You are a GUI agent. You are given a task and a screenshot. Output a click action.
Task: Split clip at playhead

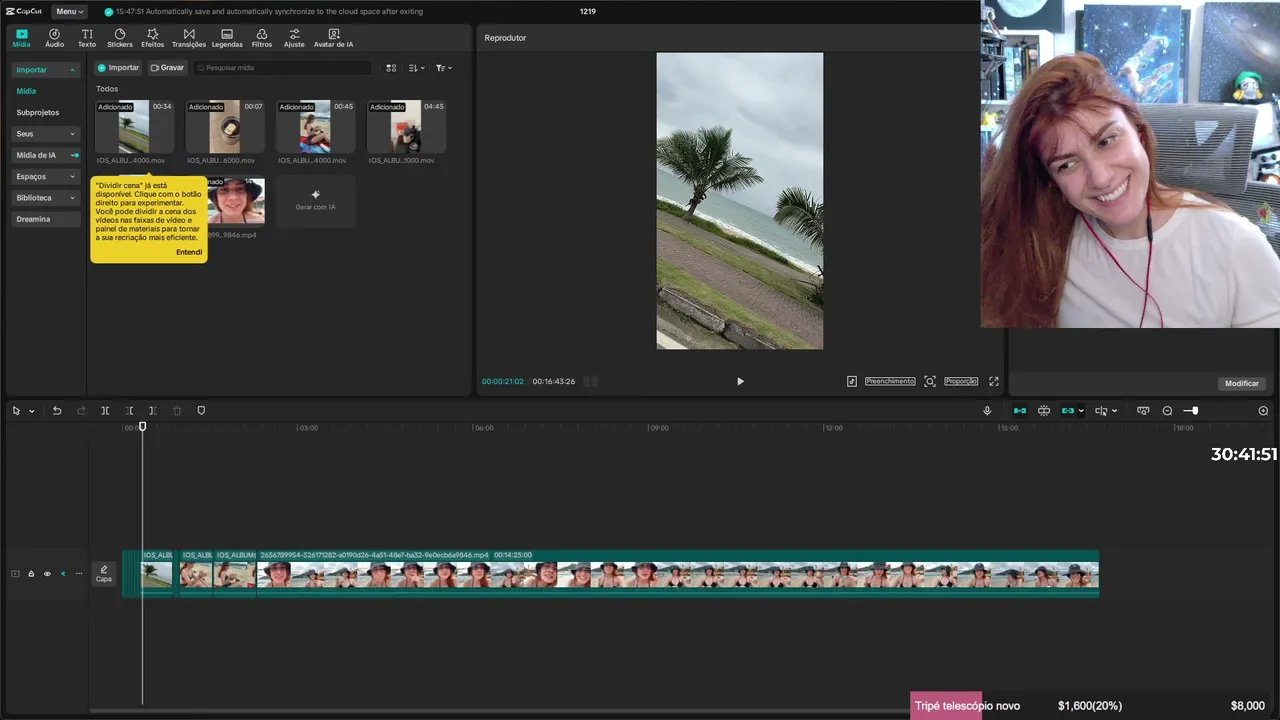(x=105, y=411)
